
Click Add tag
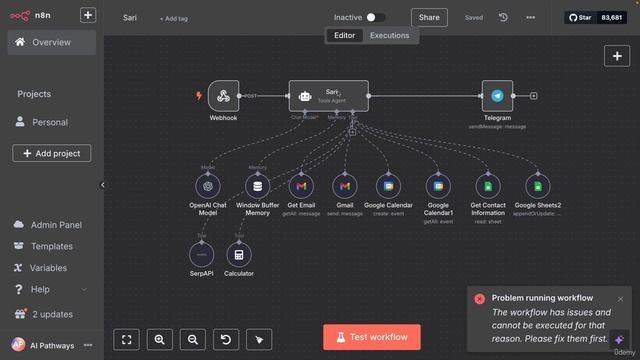coord(173,18)
